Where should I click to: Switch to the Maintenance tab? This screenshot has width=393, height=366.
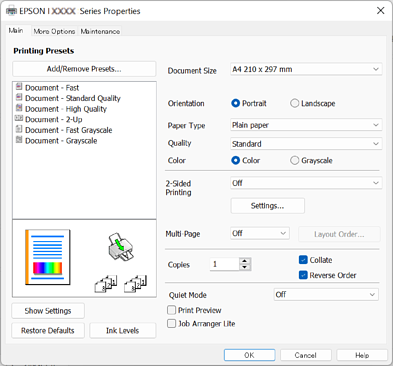(x=100, y=31)
